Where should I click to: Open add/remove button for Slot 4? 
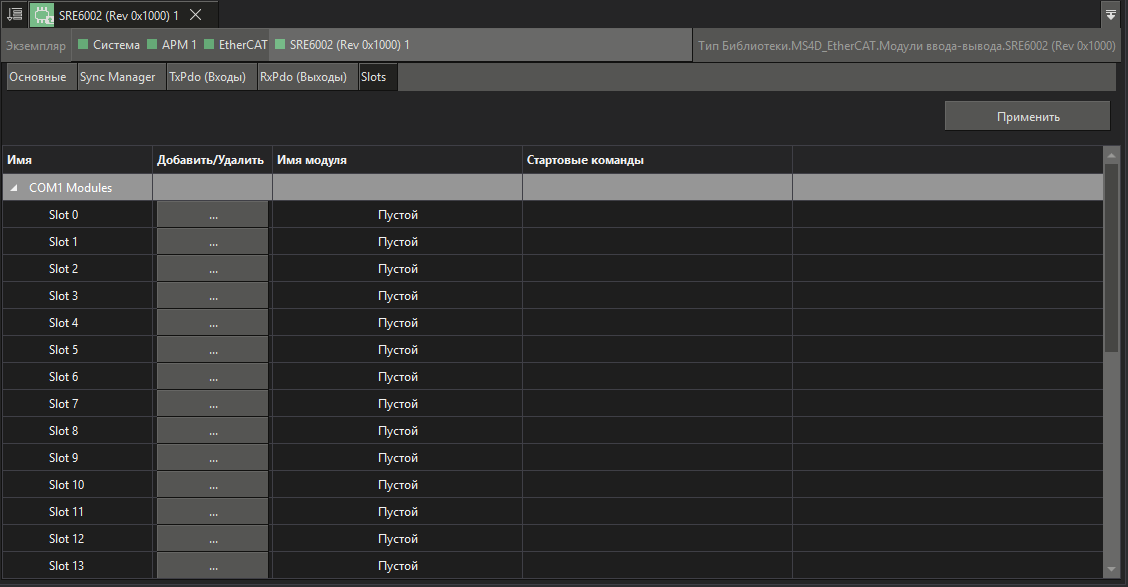[213, 323]
